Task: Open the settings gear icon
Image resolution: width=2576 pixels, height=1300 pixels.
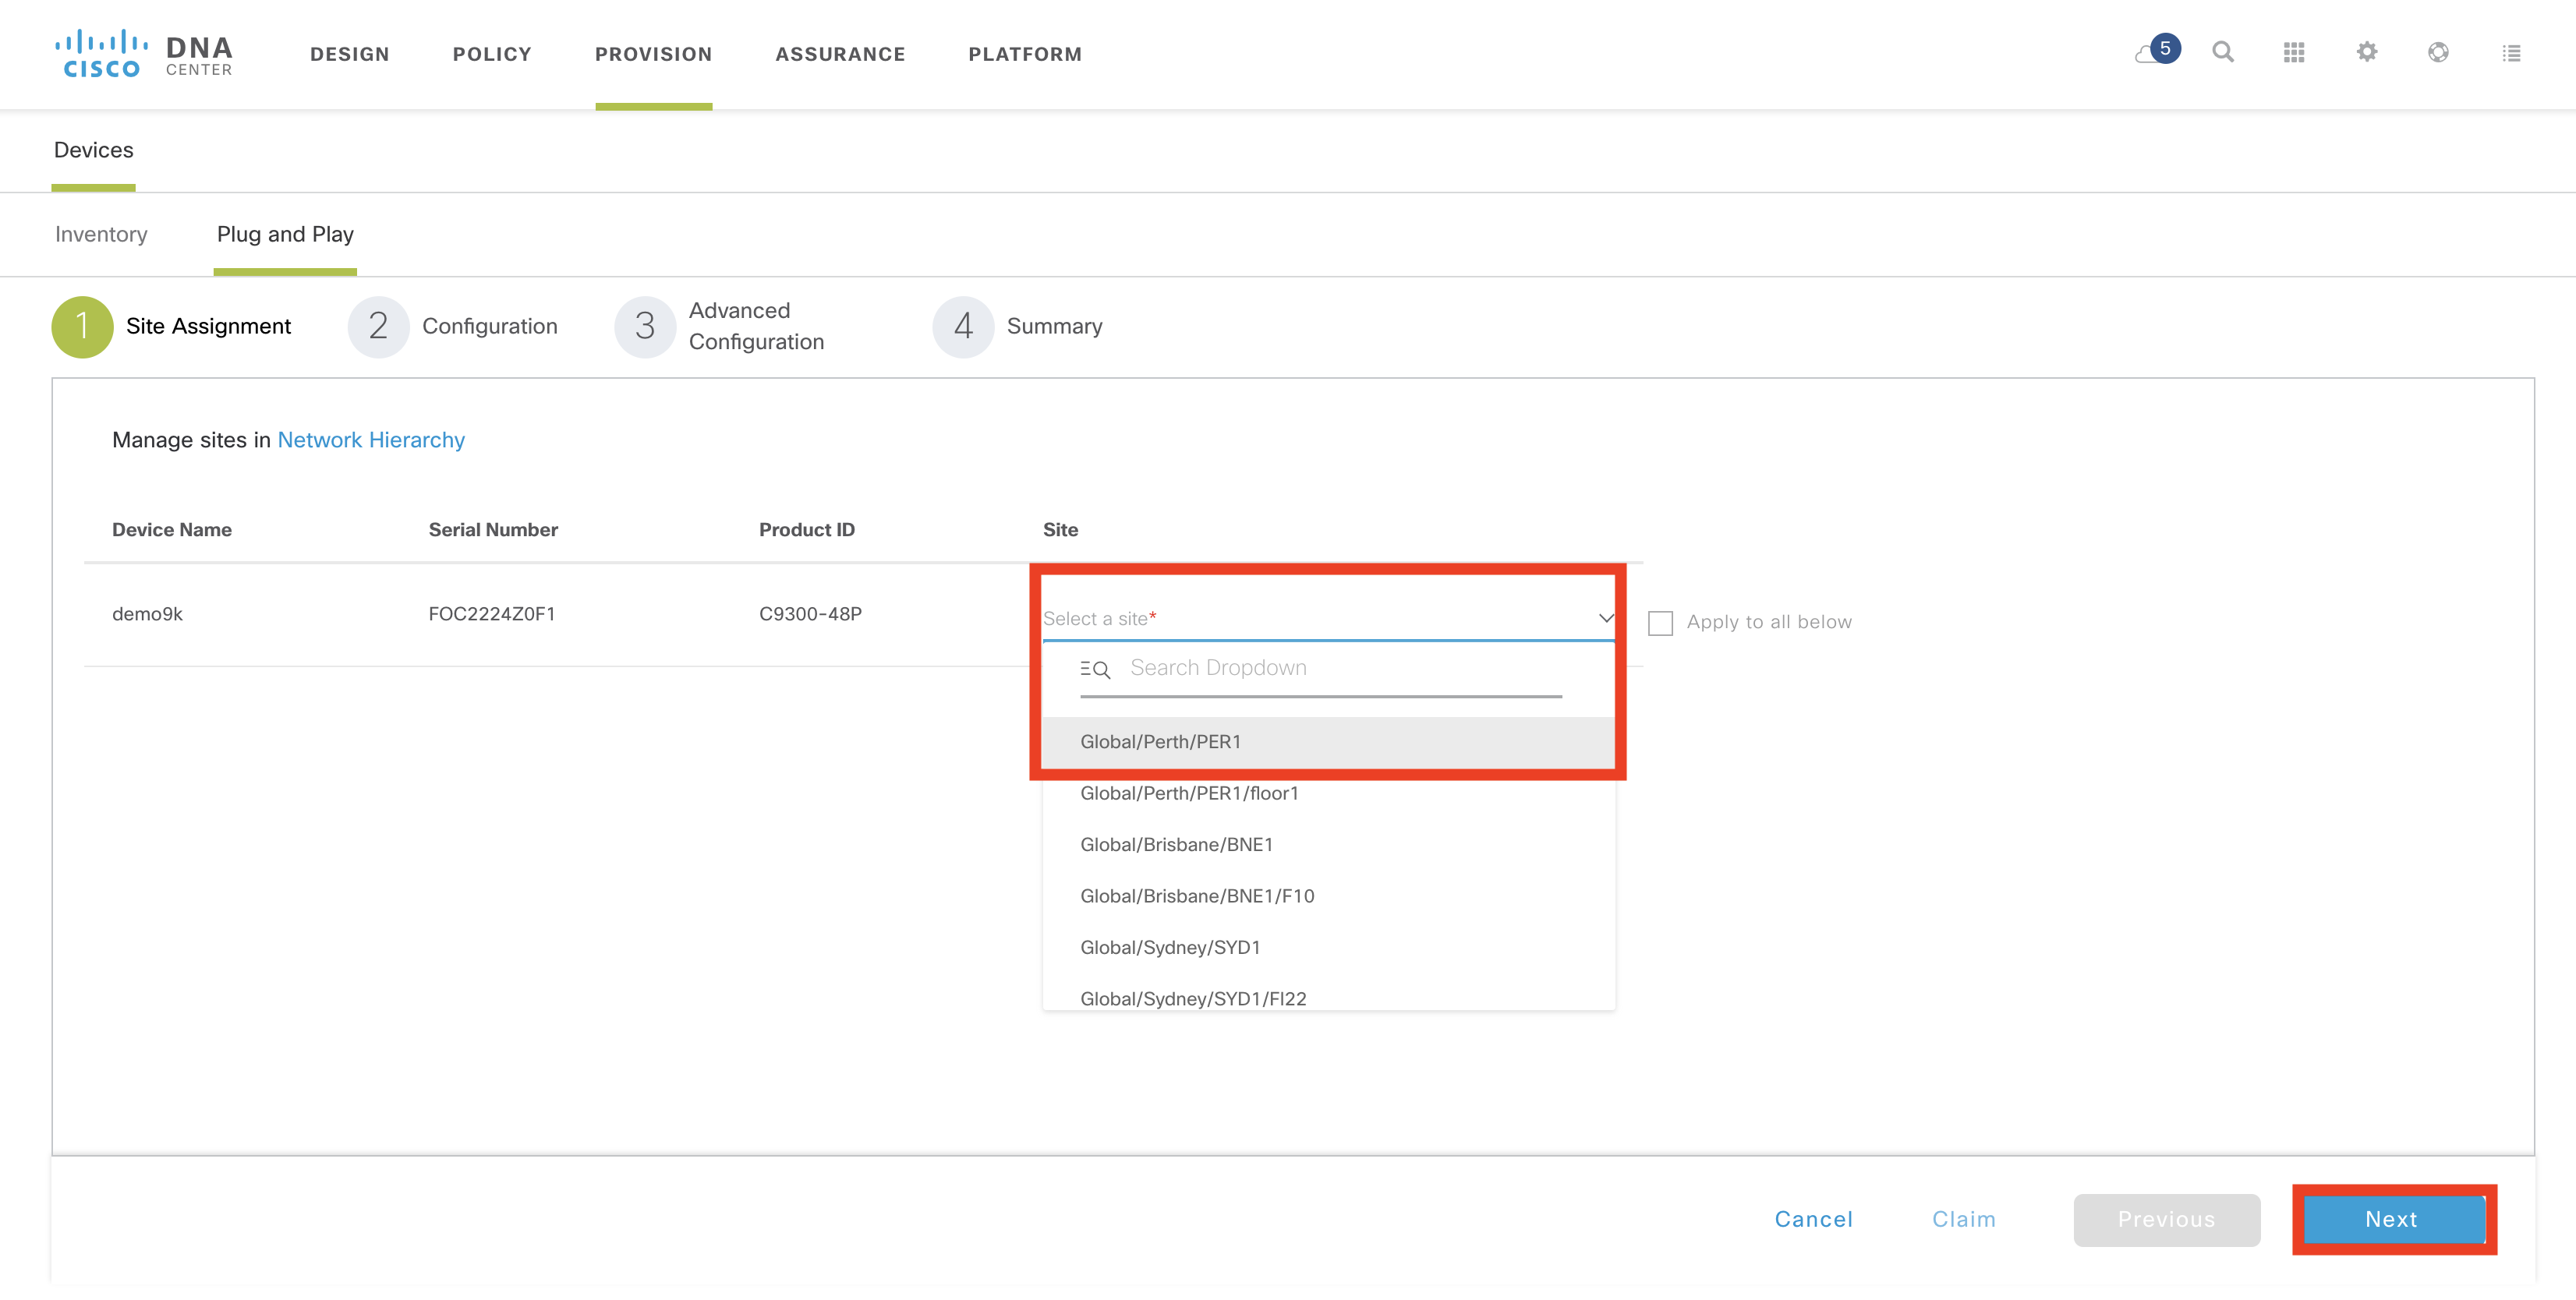Action: (x=2366, y=52)
